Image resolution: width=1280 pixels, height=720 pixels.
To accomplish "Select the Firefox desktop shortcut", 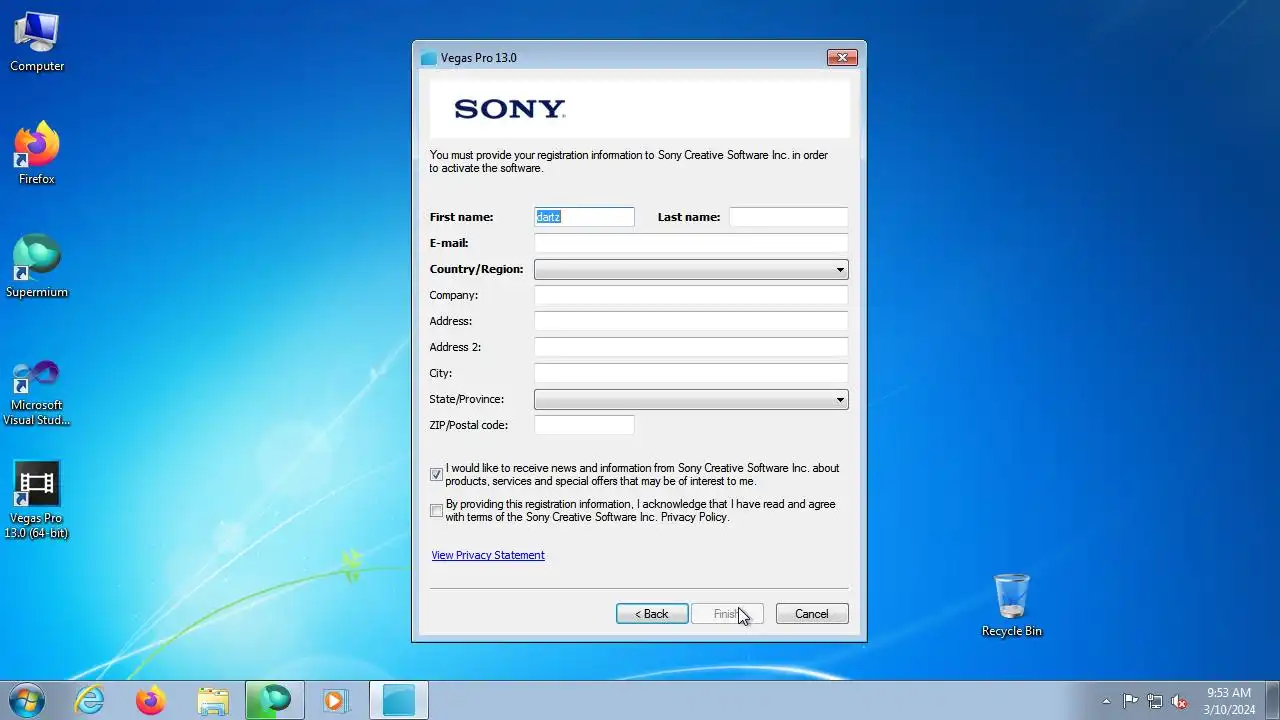I will [37, 154].
